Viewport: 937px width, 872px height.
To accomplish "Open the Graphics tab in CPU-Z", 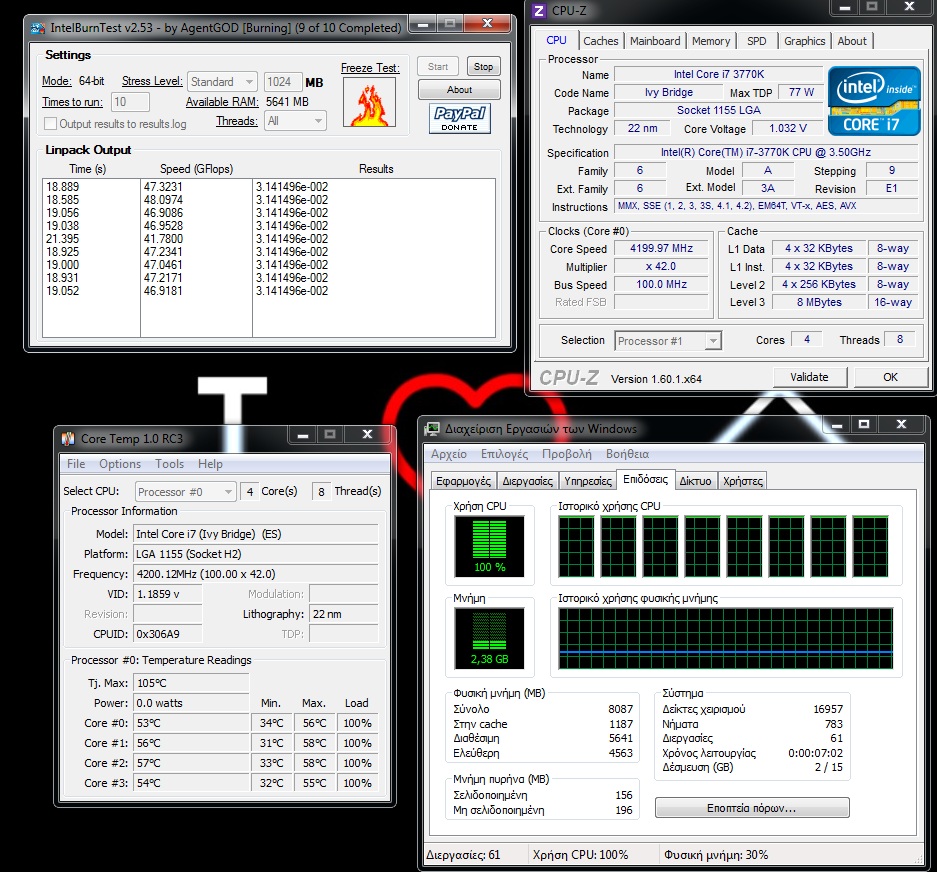I will (804, 41).
